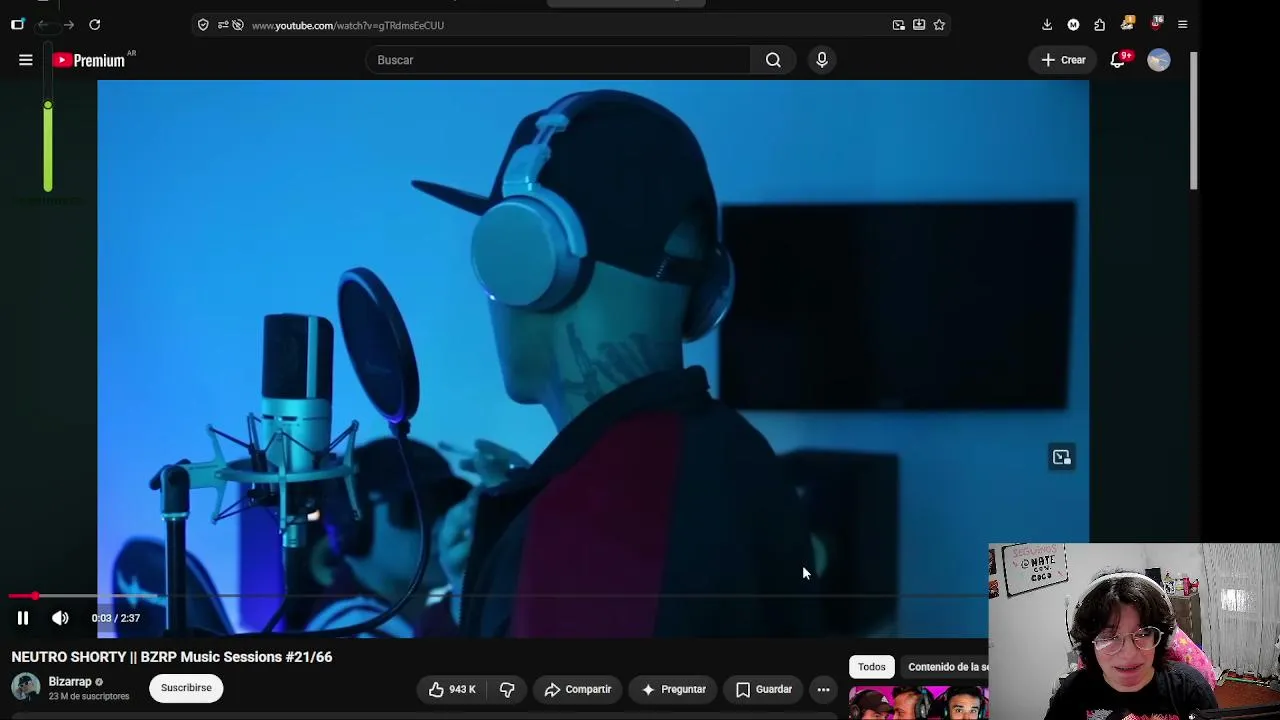1280x720 pixels.
Task: Open the account avatar menu
Action: 1159,60
